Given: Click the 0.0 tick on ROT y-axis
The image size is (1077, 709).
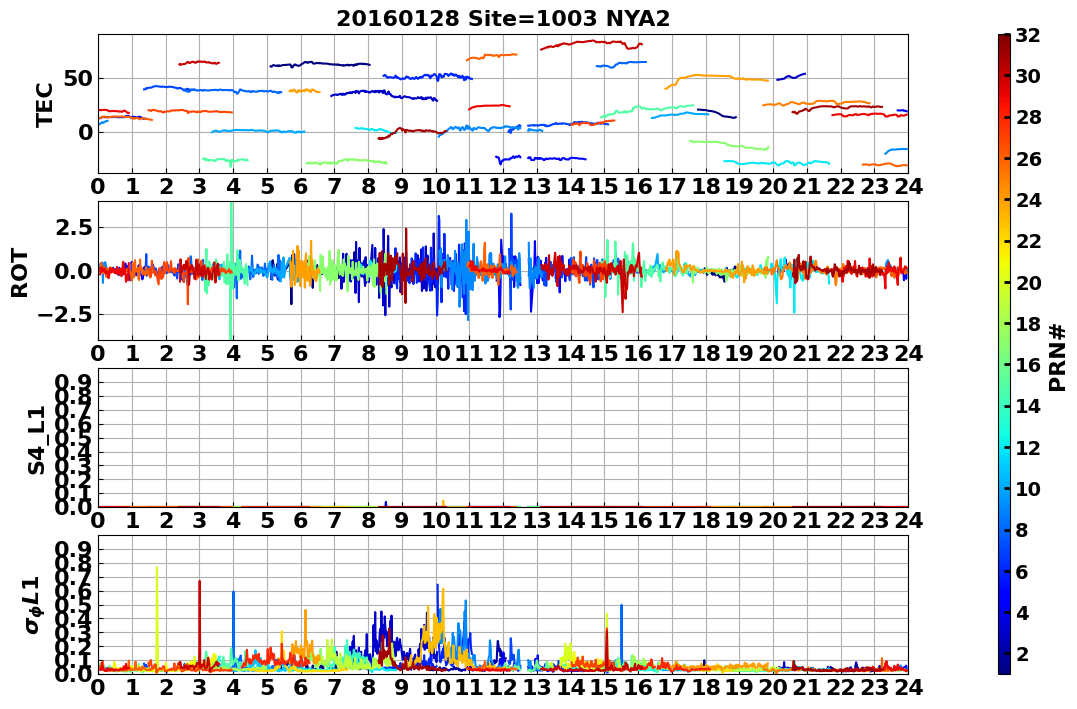Looking at the screenshot, I should [74, 271].
